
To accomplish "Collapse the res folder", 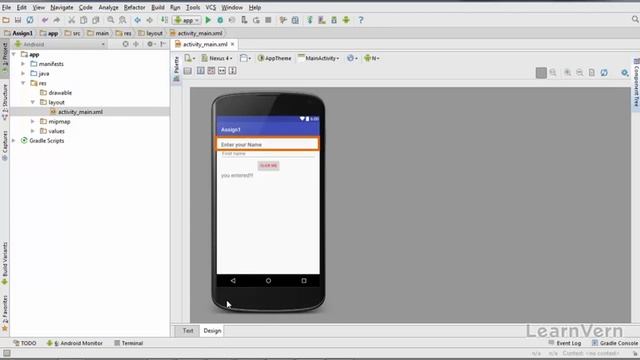I will 23,83.
